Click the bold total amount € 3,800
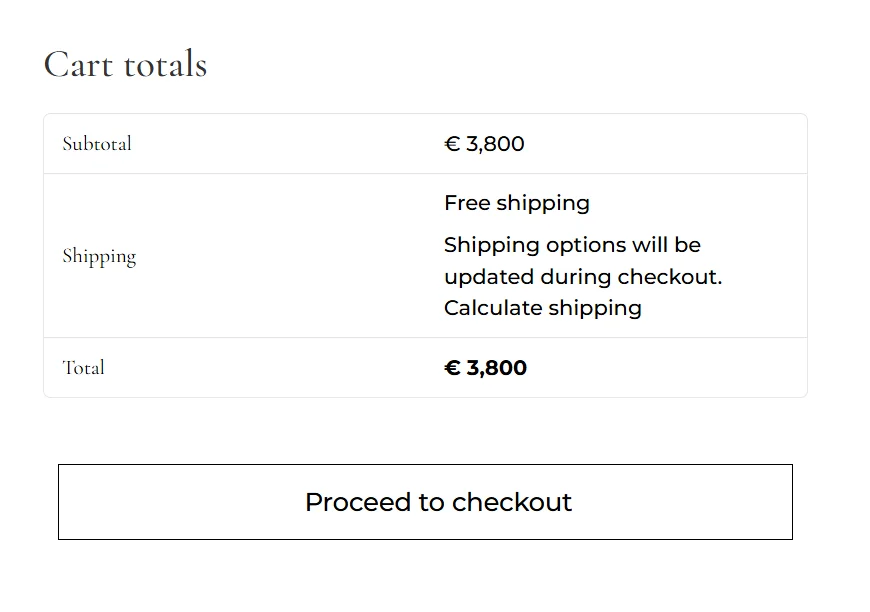 coord(485,368)
